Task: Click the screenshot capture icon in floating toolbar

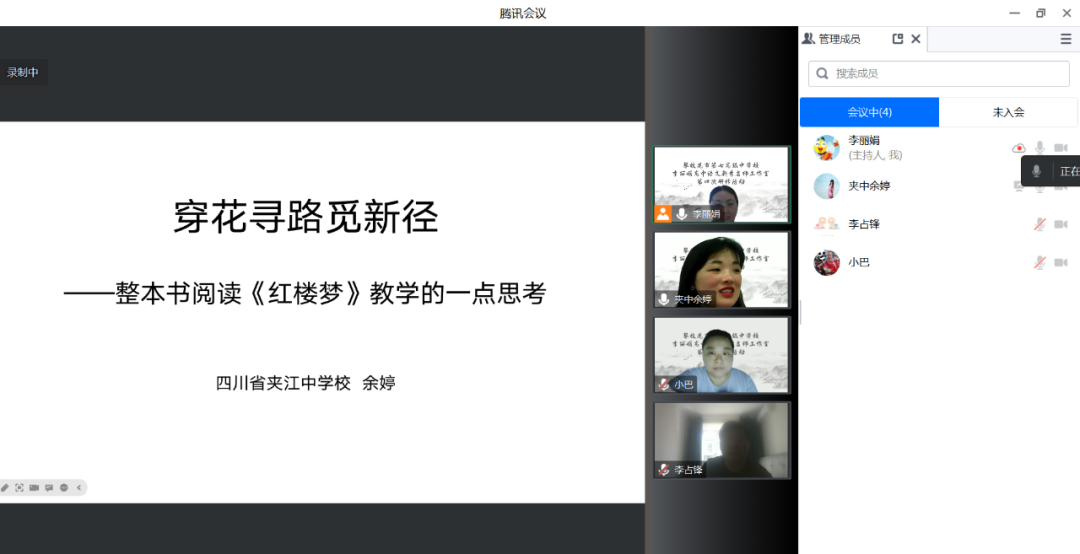Action: coord(19,488)
